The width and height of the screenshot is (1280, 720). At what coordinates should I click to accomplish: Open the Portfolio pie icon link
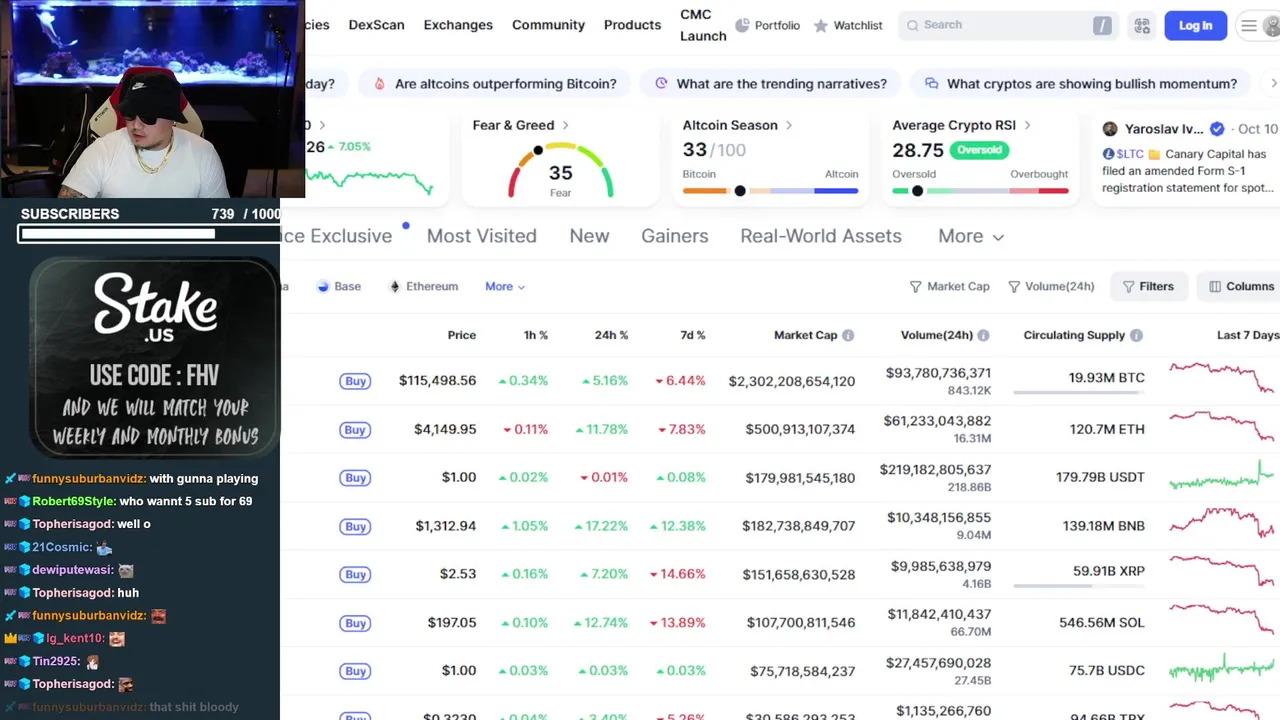pyautogui.click(x=743, y=25)
